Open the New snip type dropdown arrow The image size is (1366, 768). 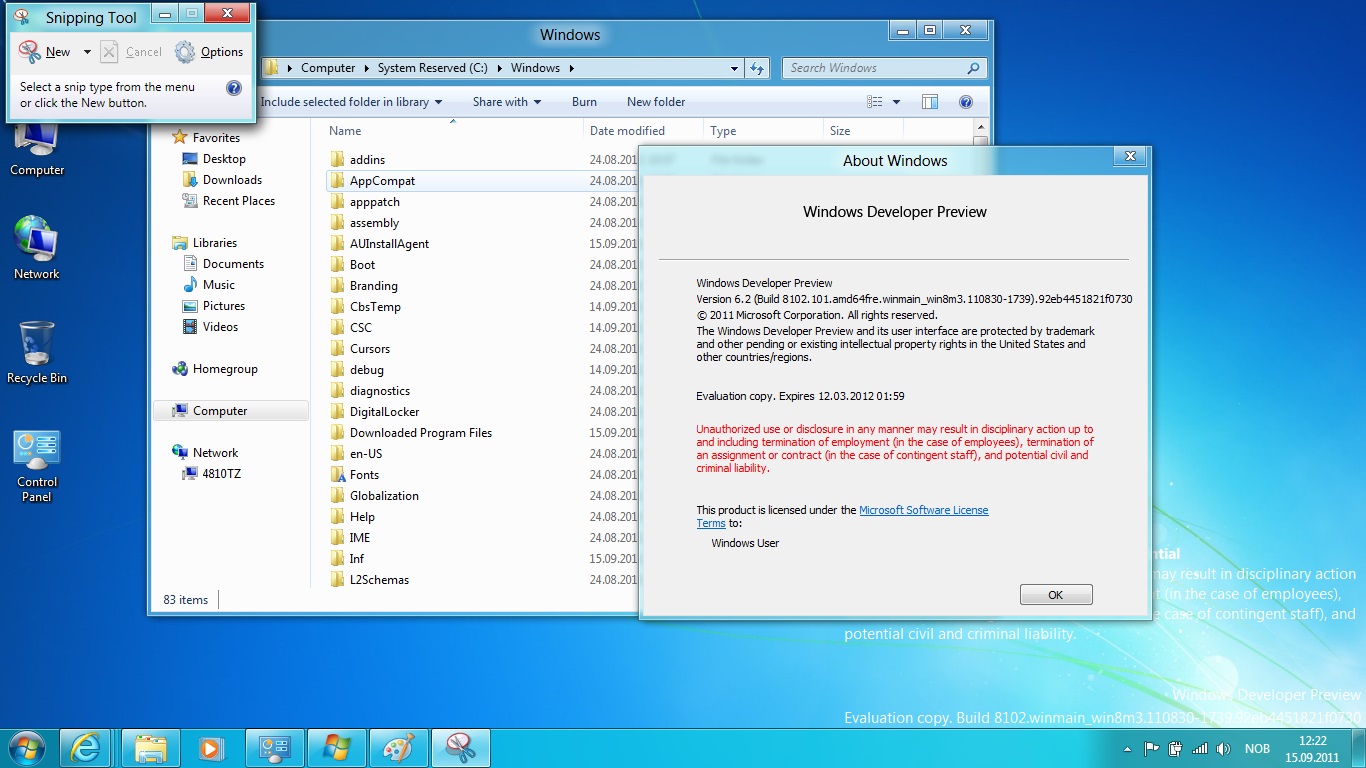(87, 52)
